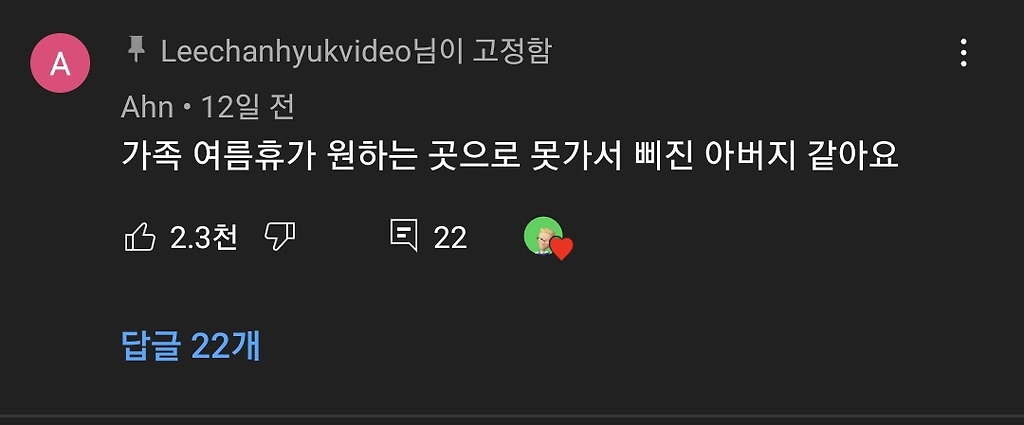This screenshot has height=425, width=1024.
Task: Open the creator's green avatar thumbnail
Action: [x=543, y=236]
